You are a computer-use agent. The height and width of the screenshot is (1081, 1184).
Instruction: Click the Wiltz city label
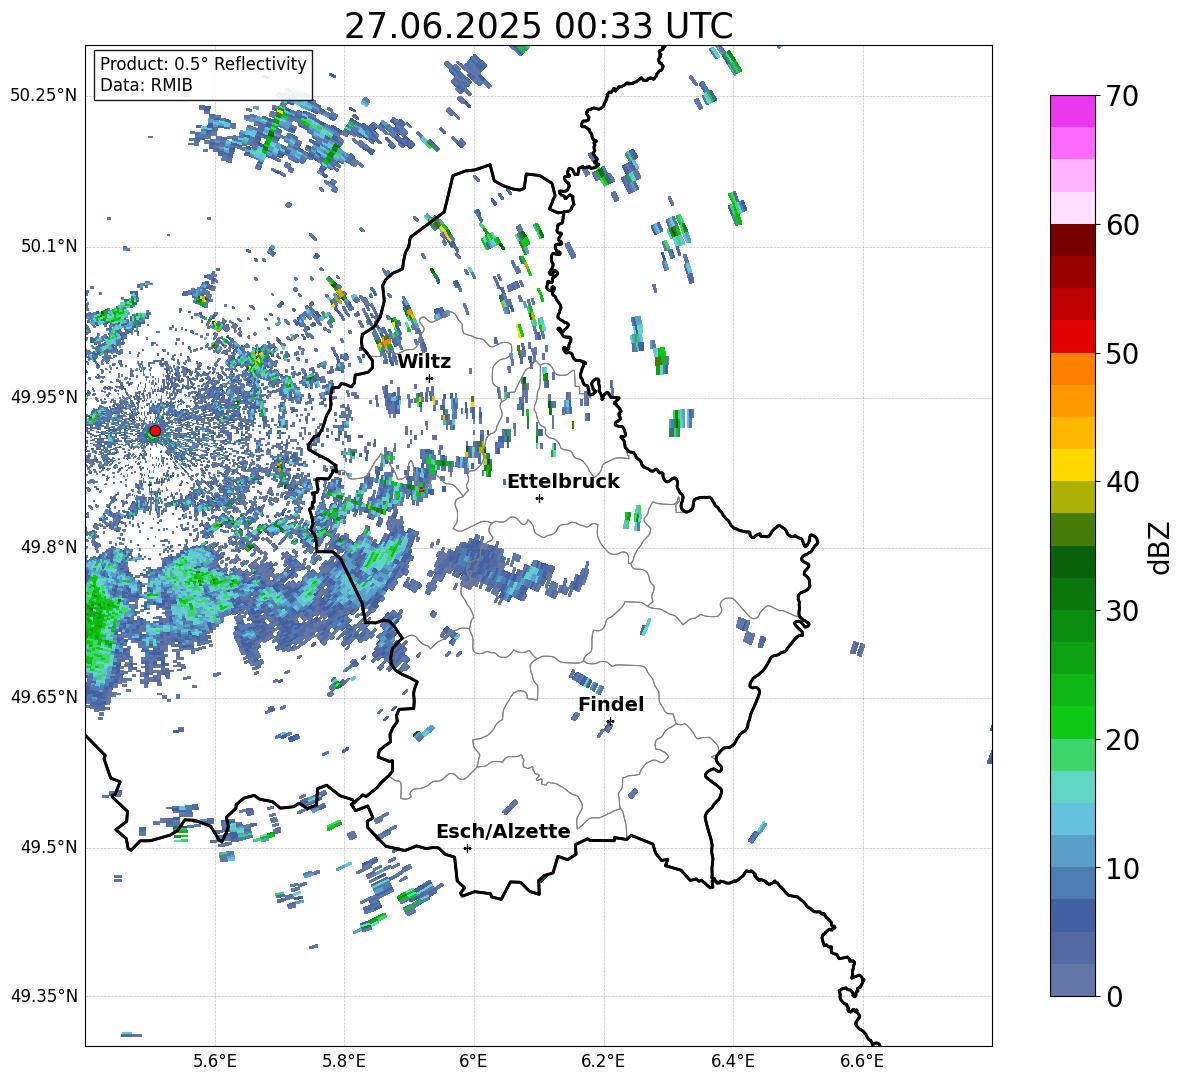pyautogui.click(x=424, y=362)
